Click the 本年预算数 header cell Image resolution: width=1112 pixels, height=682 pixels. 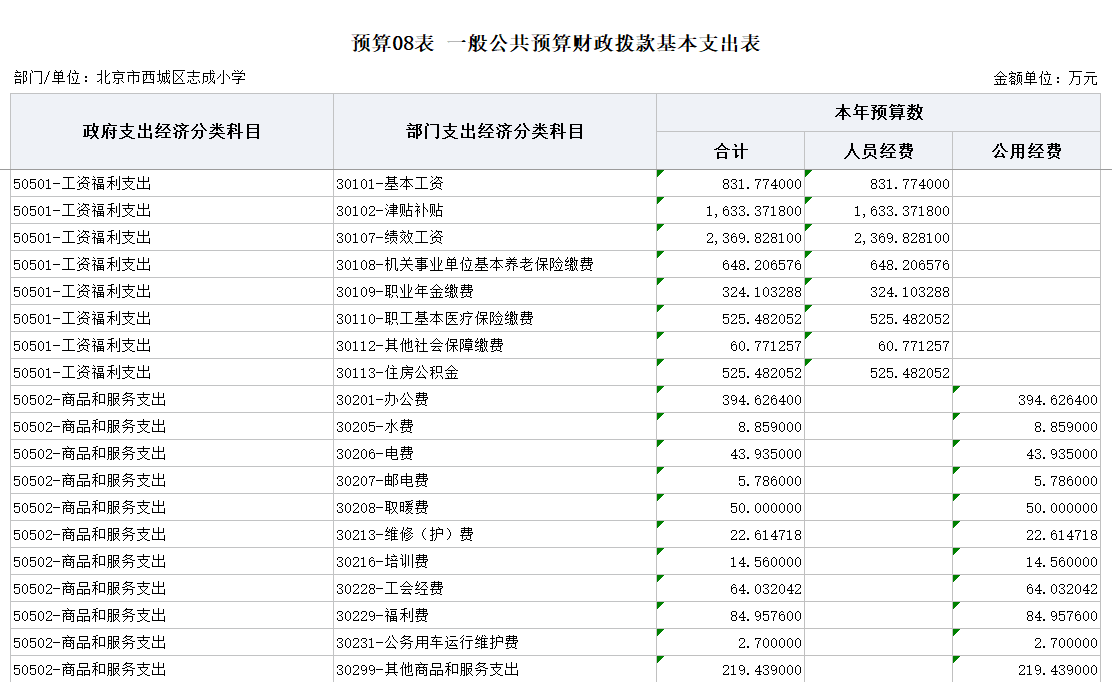(879, 113)
